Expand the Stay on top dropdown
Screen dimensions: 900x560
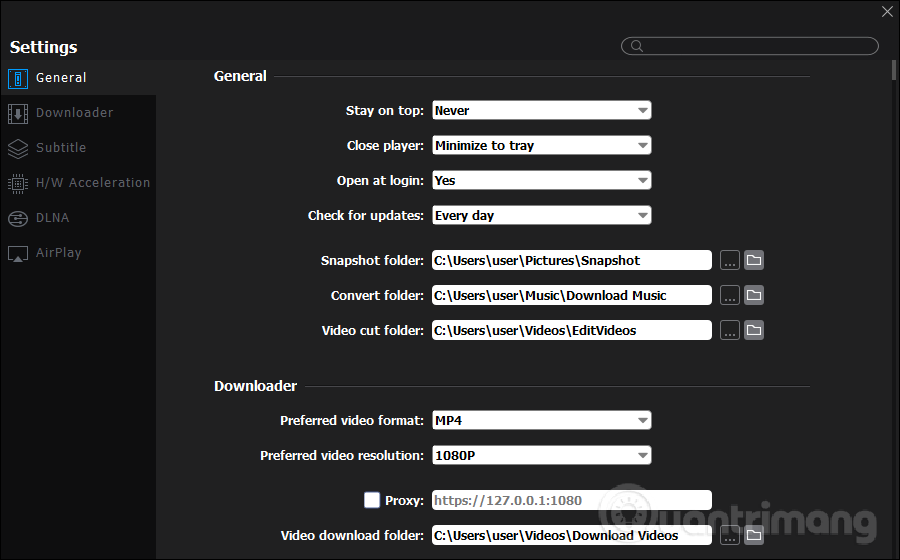(x=541, y=110)
